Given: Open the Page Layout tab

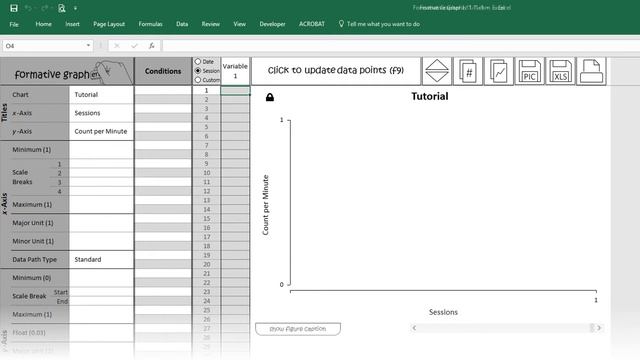Looking at the screenshot, I should tap(109, 24).
